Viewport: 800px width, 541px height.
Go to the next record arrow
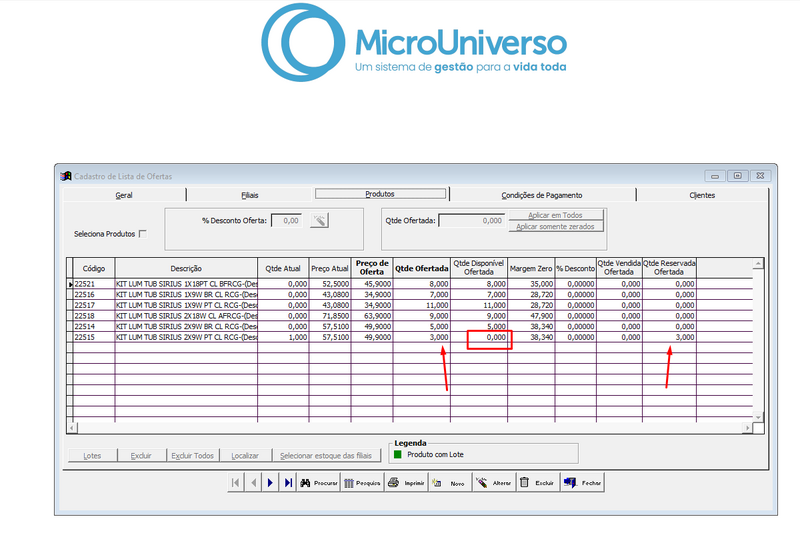point(270,482)
